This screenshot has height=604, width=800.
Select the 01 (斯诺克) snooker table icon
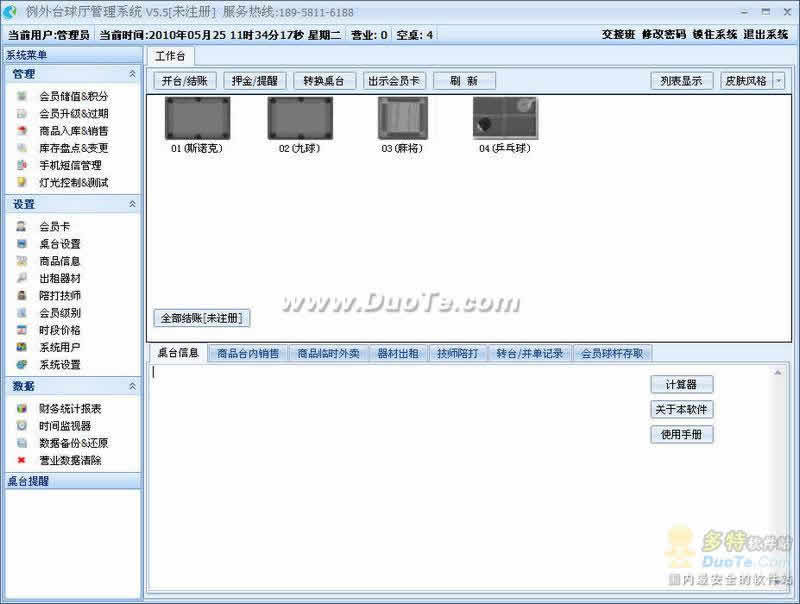tap(197, 118)
